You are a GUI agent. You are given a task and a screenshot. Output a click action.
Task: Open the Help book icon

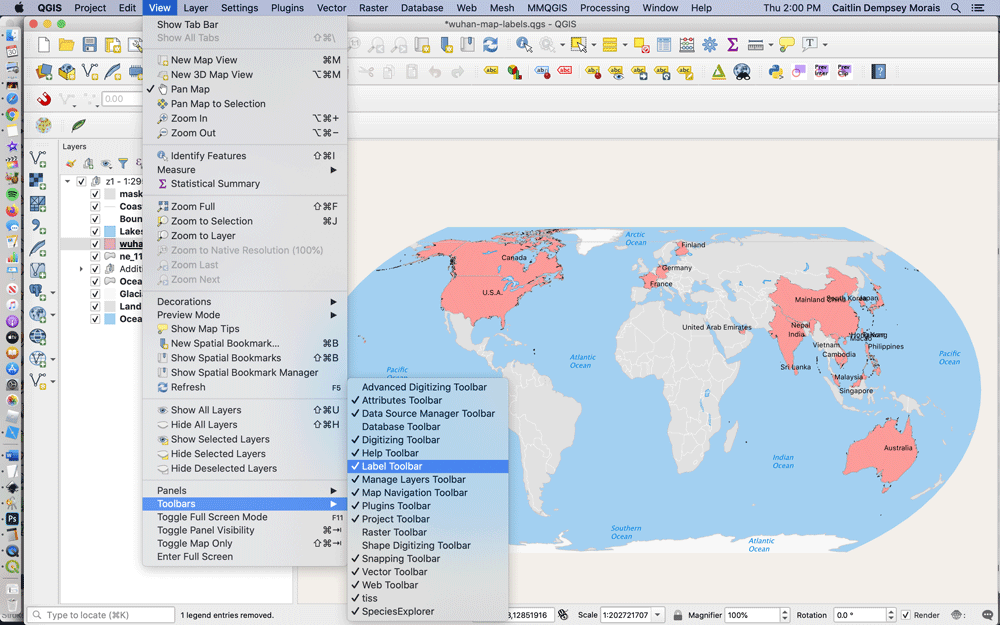[878, 71]
